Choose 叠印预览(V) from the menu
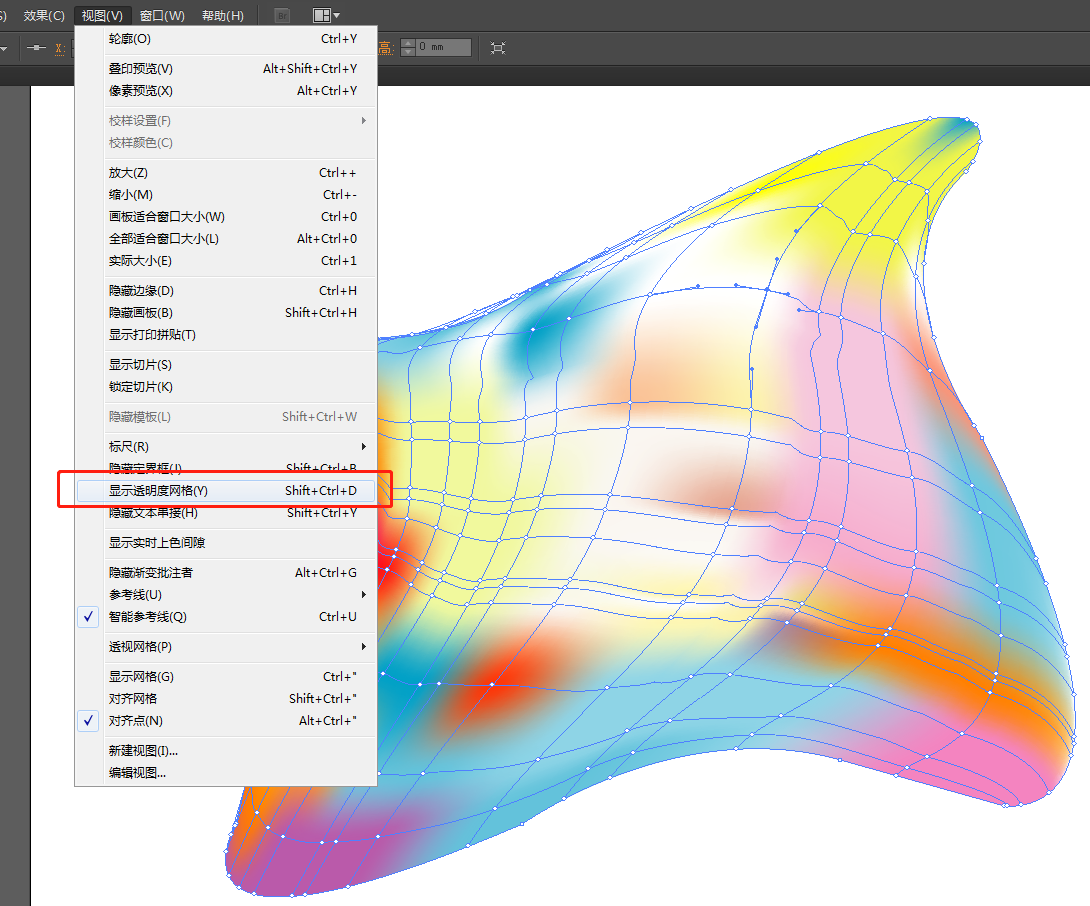The image size is (1090, 906). (226, 69)
